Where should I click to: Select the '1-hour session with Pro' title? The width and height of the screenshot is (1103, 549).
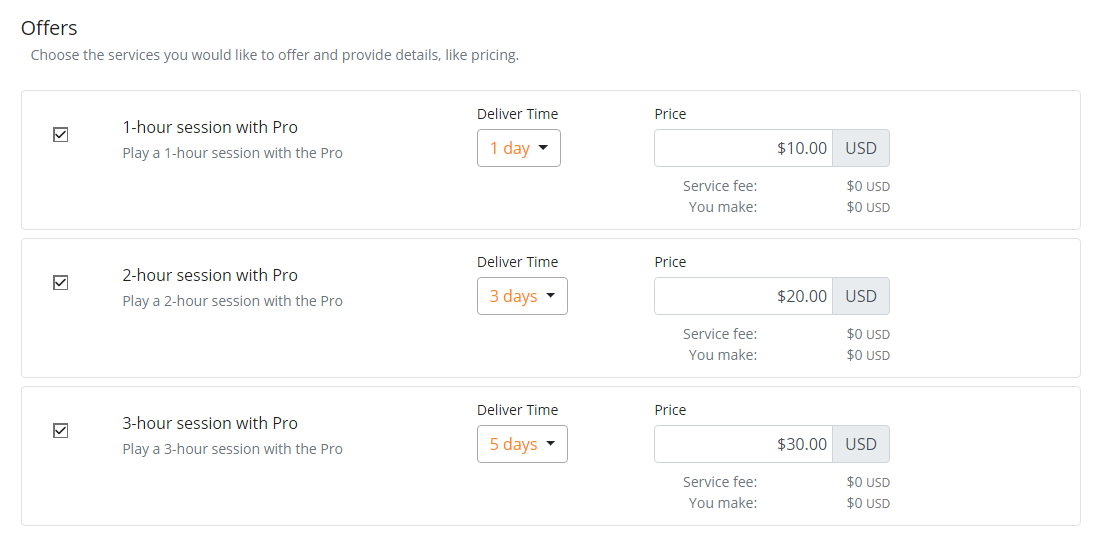[x=210, y=127]
